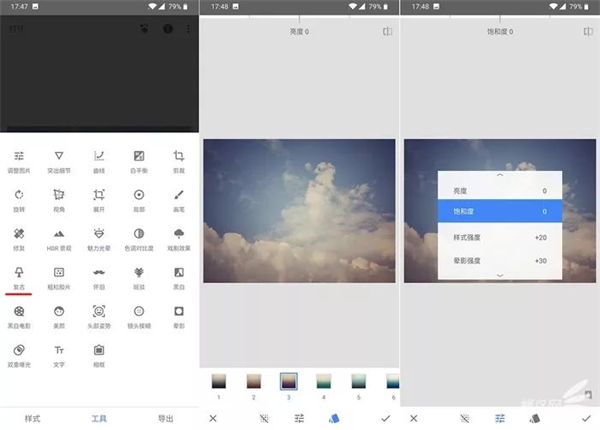Tap shuffle random style on 饱和度 screen
600x430 pixels.
click(x=465, y=419)
